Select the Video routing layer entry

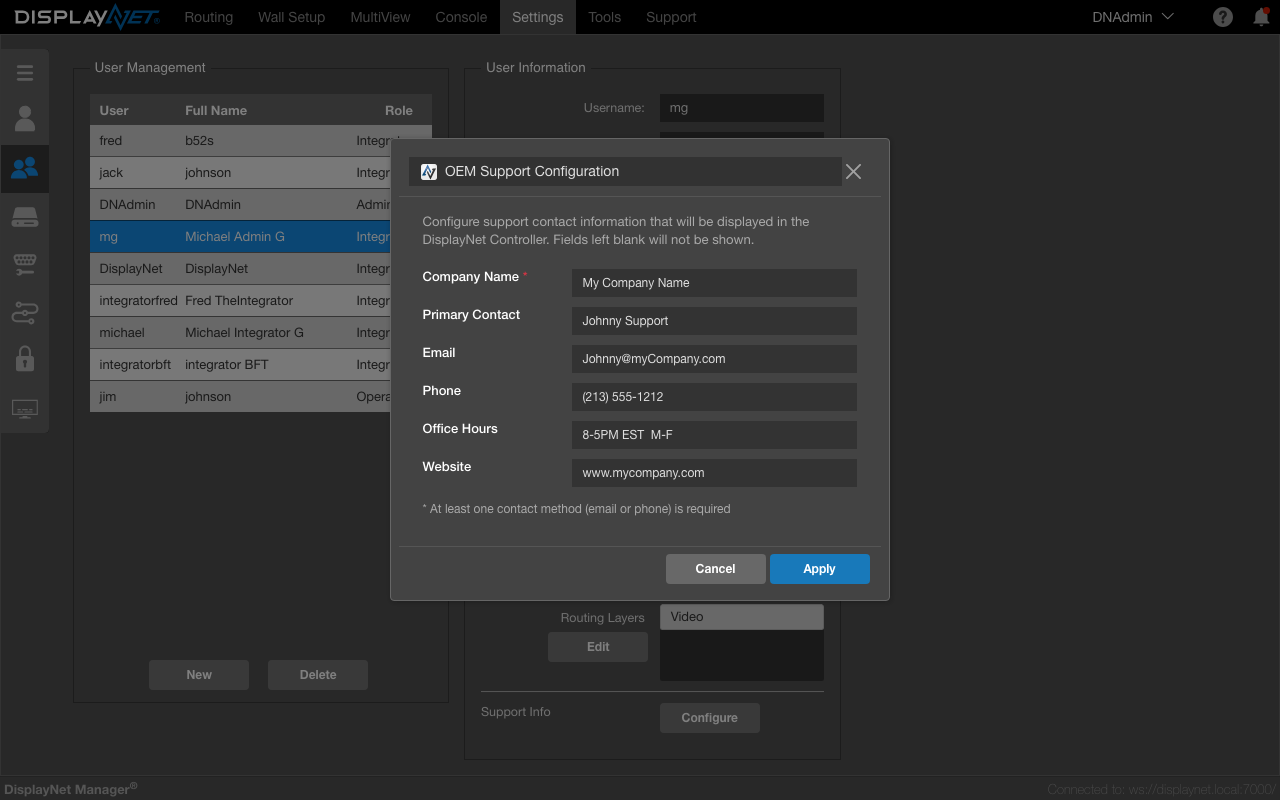pos(742,617)
